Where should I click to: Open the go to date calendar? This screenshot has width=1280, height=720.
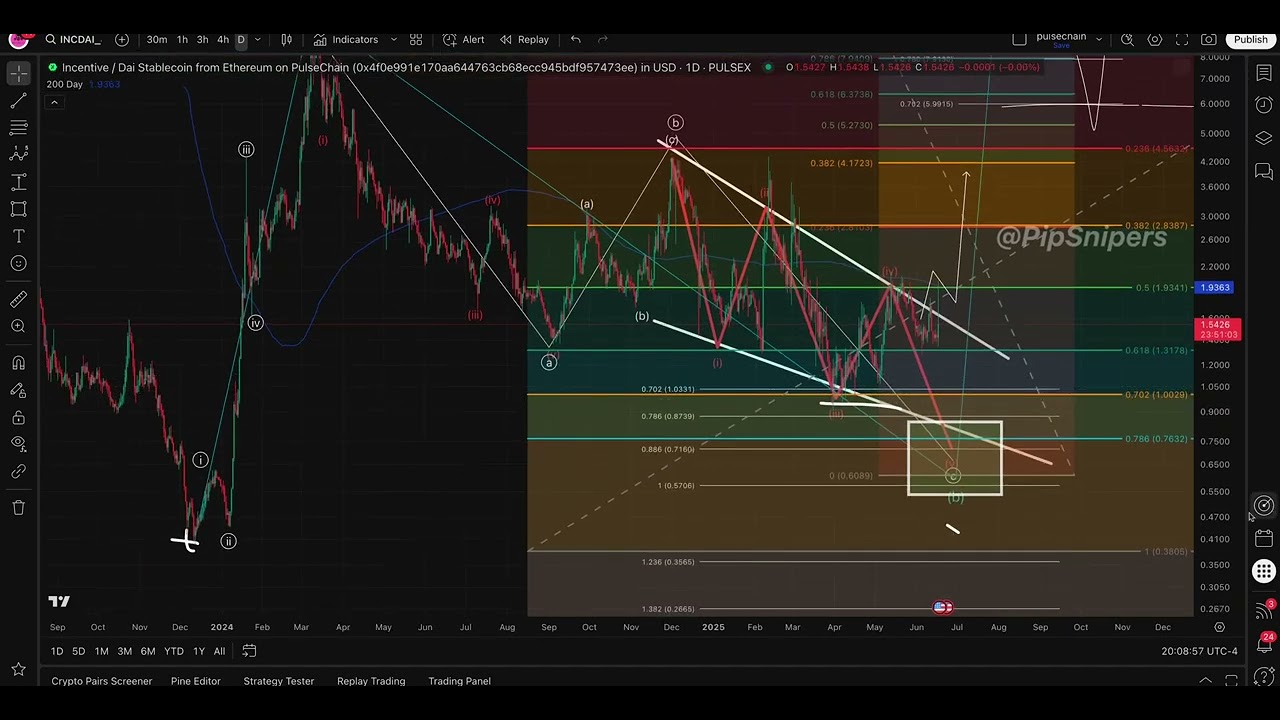point(249,652)
